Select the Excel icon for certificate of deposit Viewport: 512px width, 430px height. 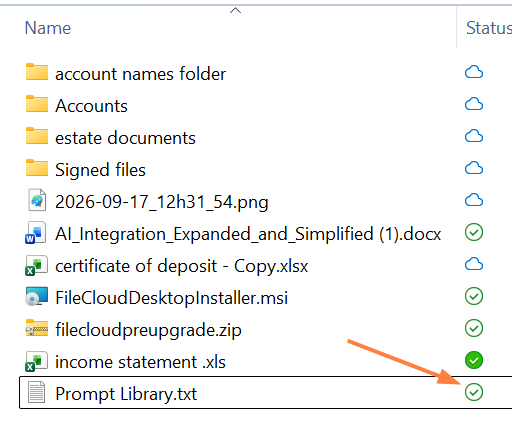click(x=36, y=265)
